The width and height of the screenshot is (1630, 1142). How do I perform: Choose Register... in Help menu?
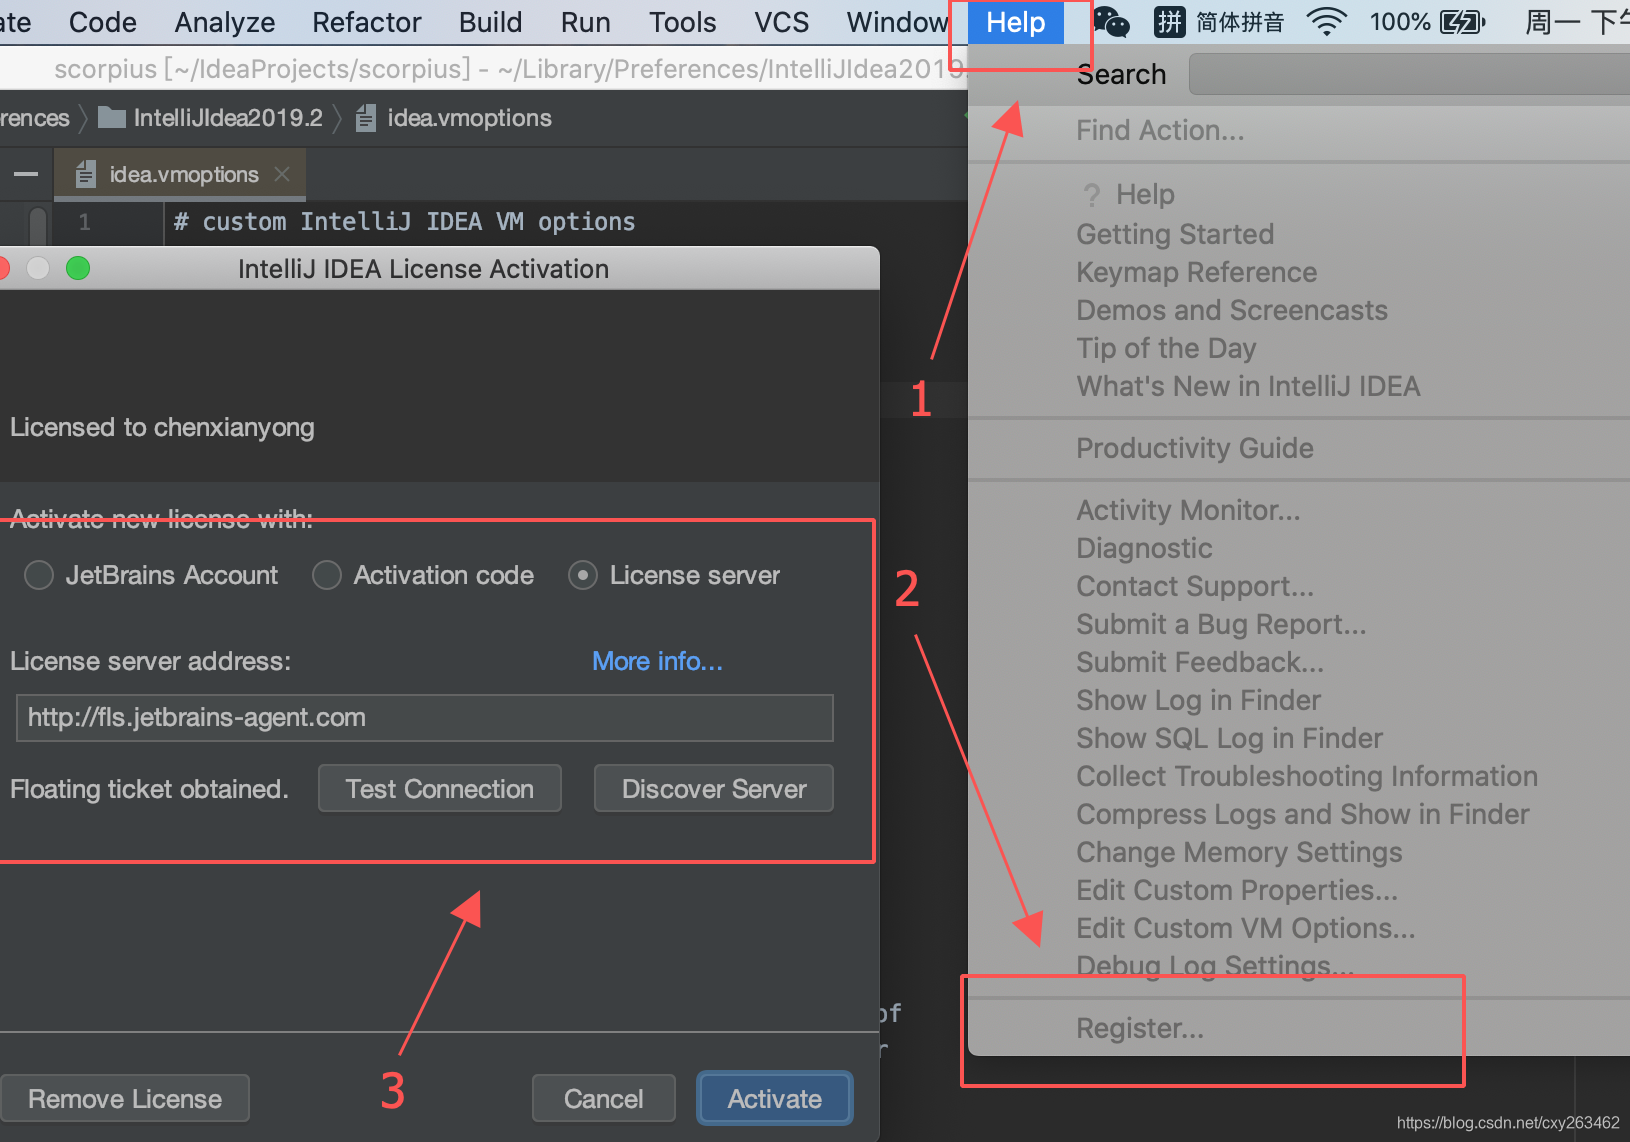point(1140,1028)
